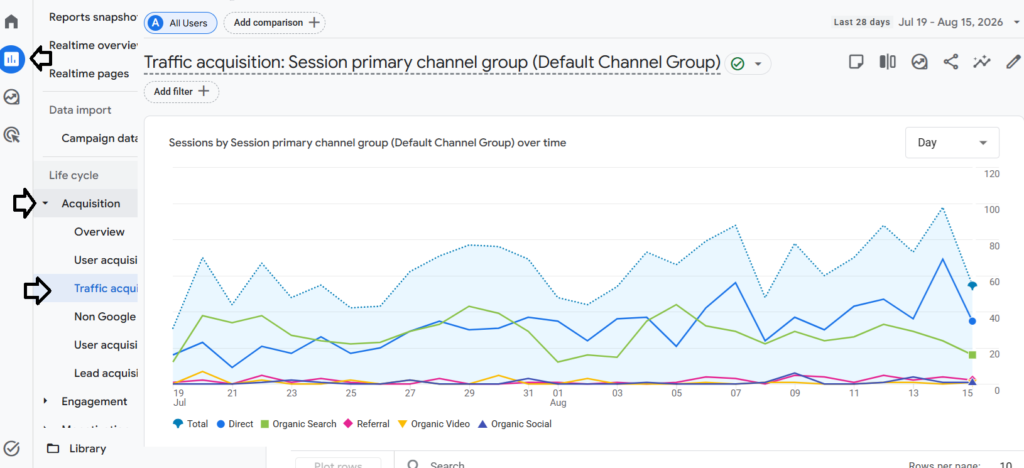
Task: Open the Insights sparkline icon
Action: 982,62
